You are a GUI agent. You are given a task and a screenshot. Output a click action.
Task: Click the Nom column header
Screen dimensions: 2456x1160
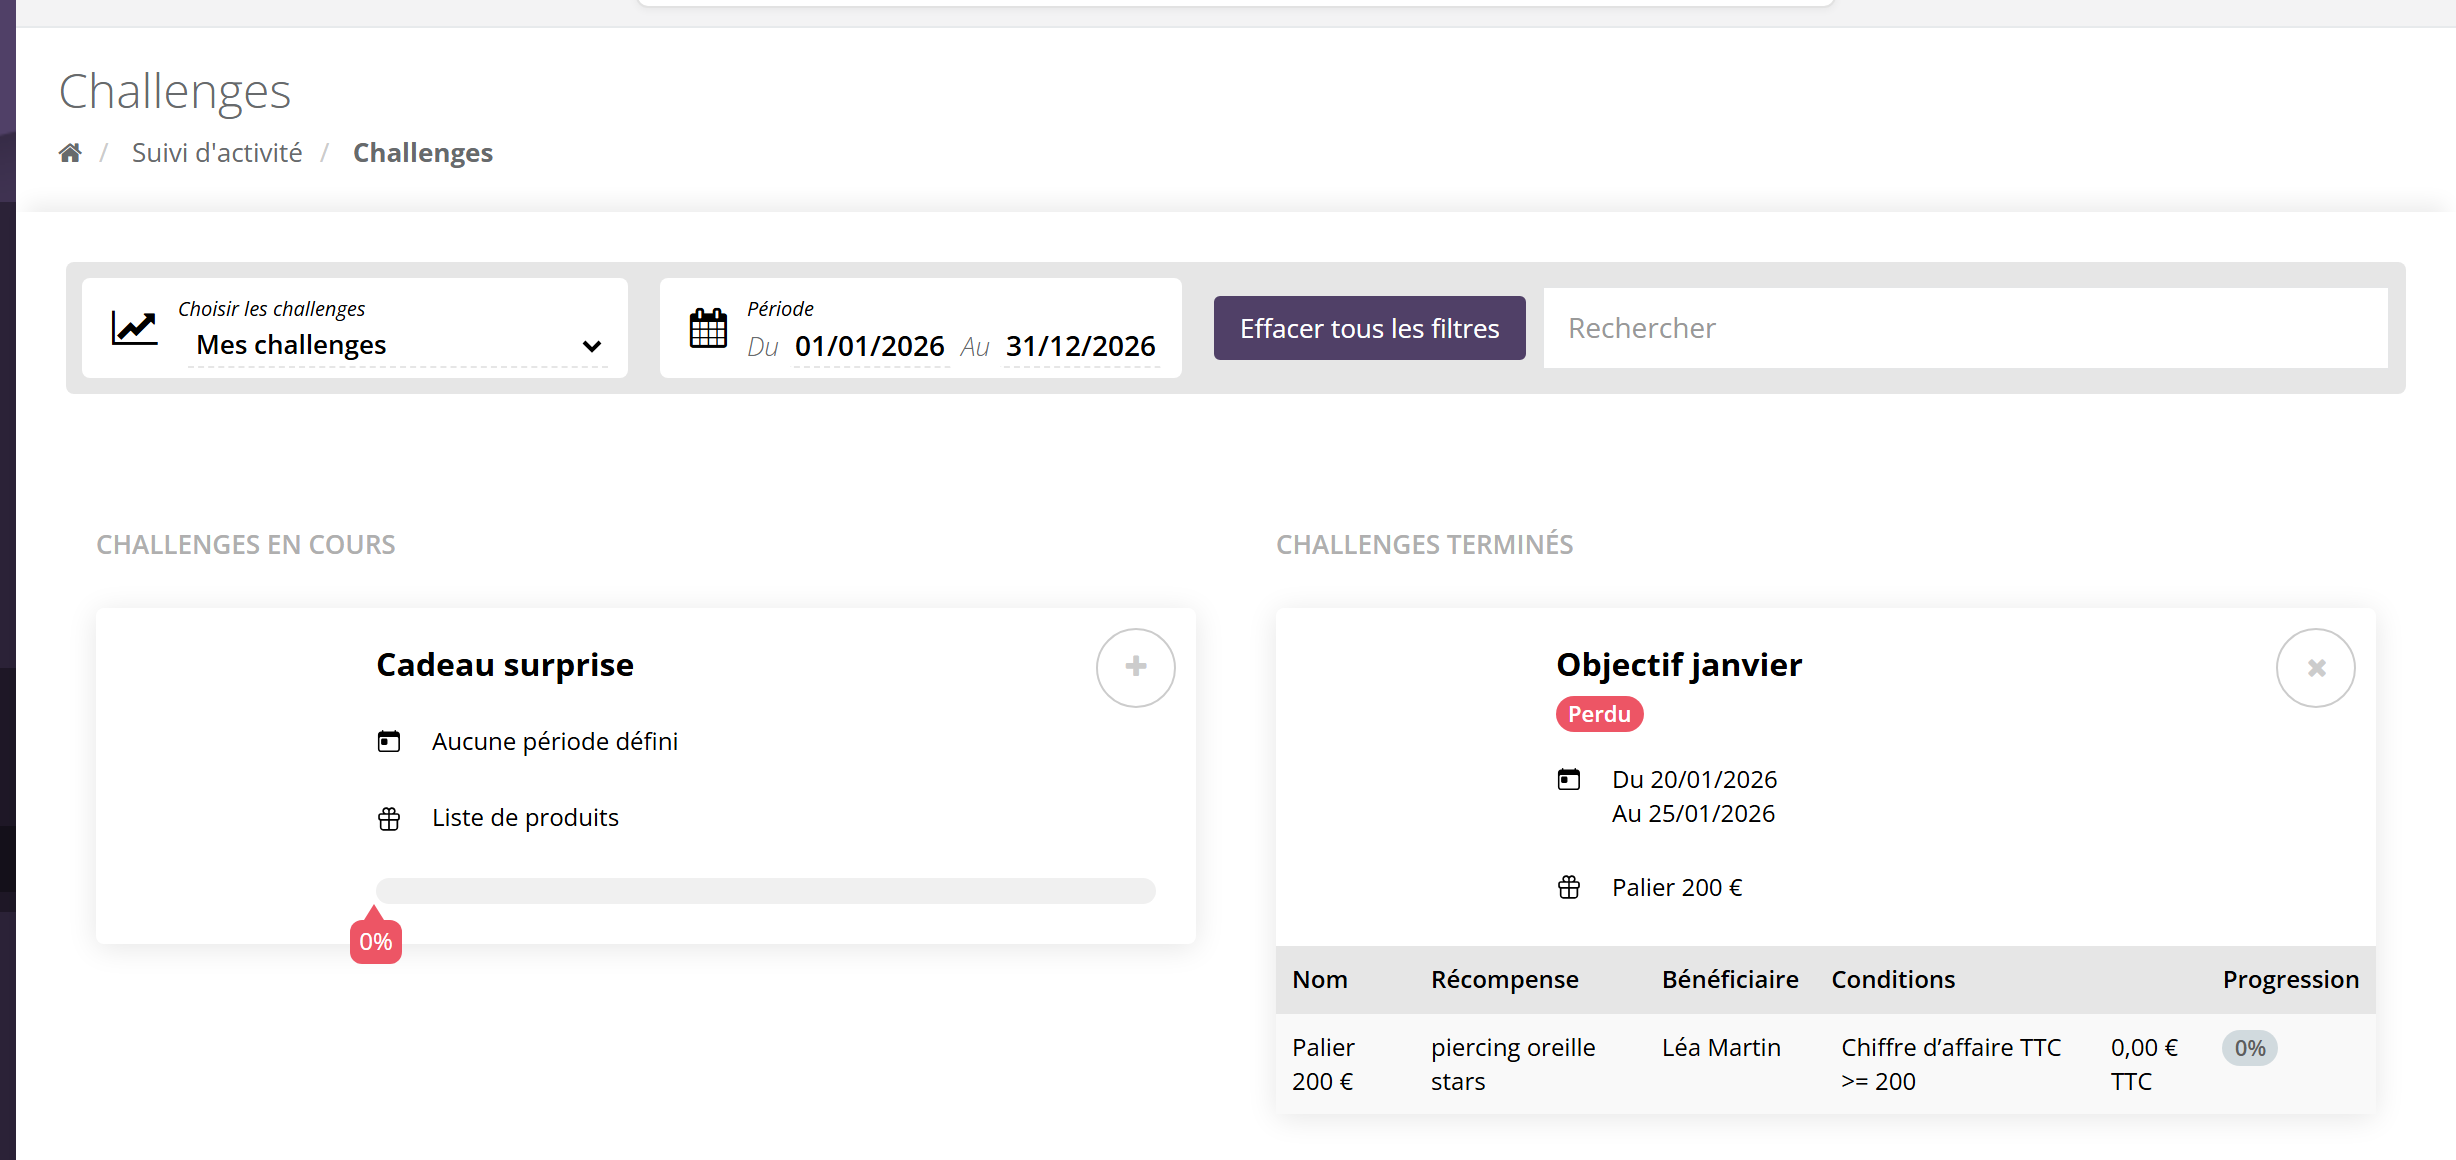tap(1319, 979)
